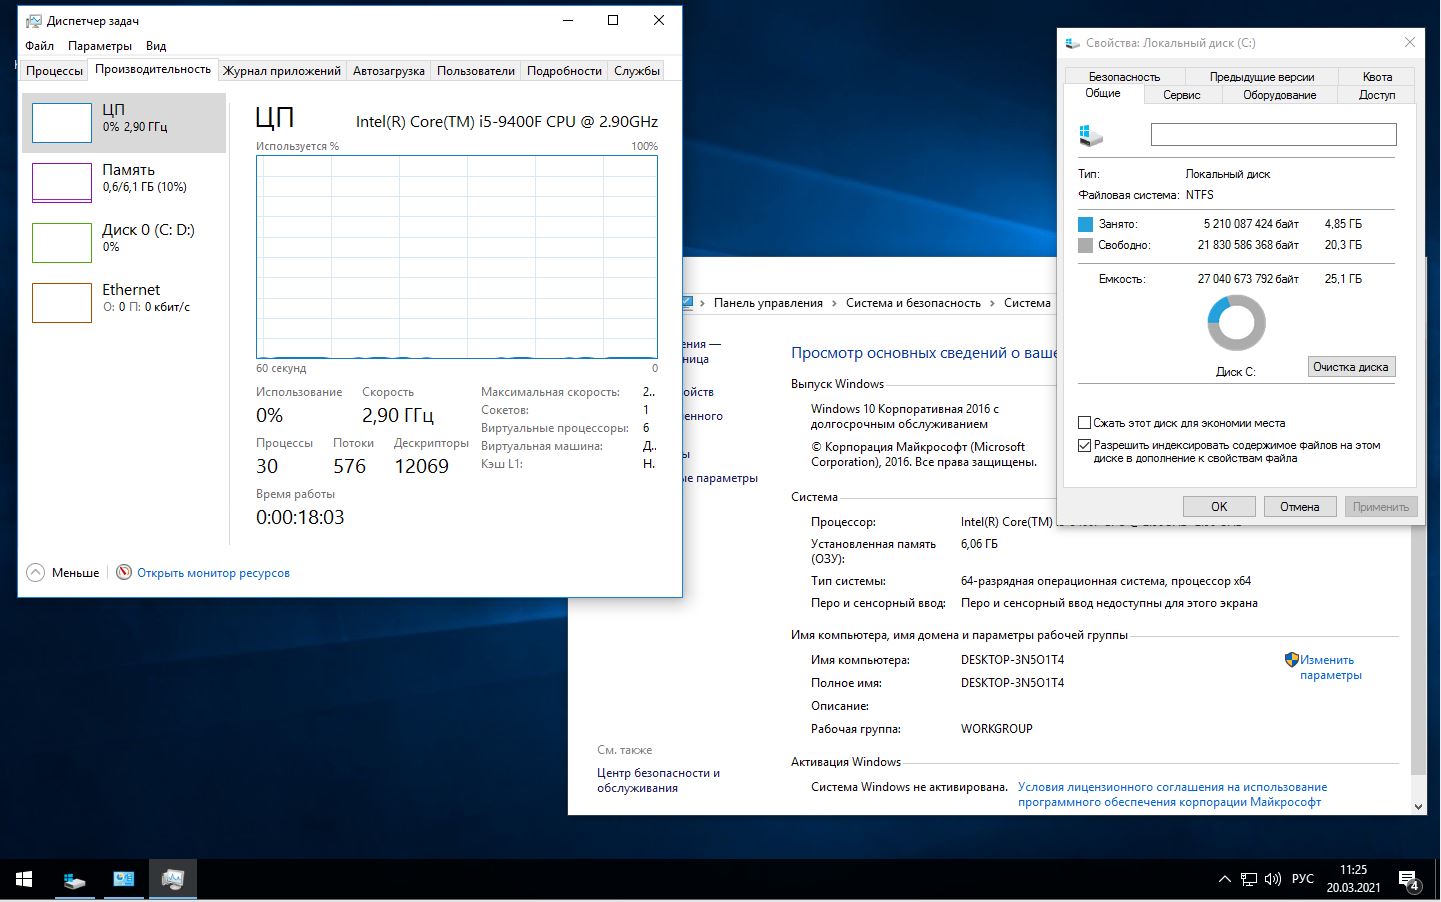Switch to the Пользователи tab
Screen dimensions: 1441x902
pos(476,71)
